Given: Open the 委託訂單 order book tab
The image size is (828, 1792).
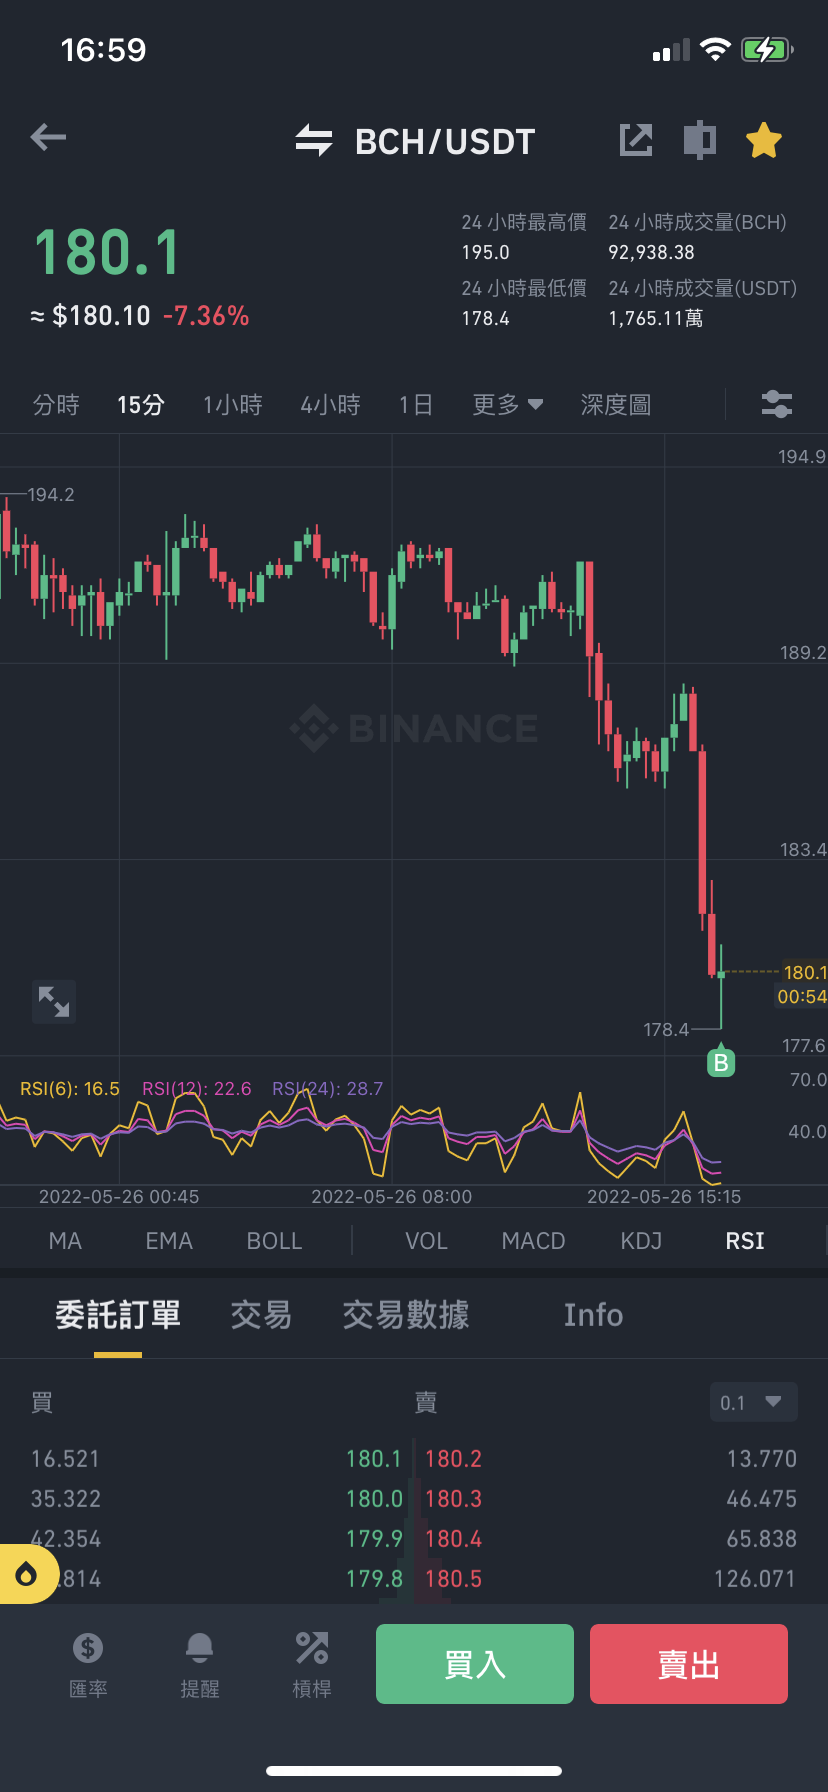Looking at the screenshot, I should pyautogui.click(x=118, y=1315).
